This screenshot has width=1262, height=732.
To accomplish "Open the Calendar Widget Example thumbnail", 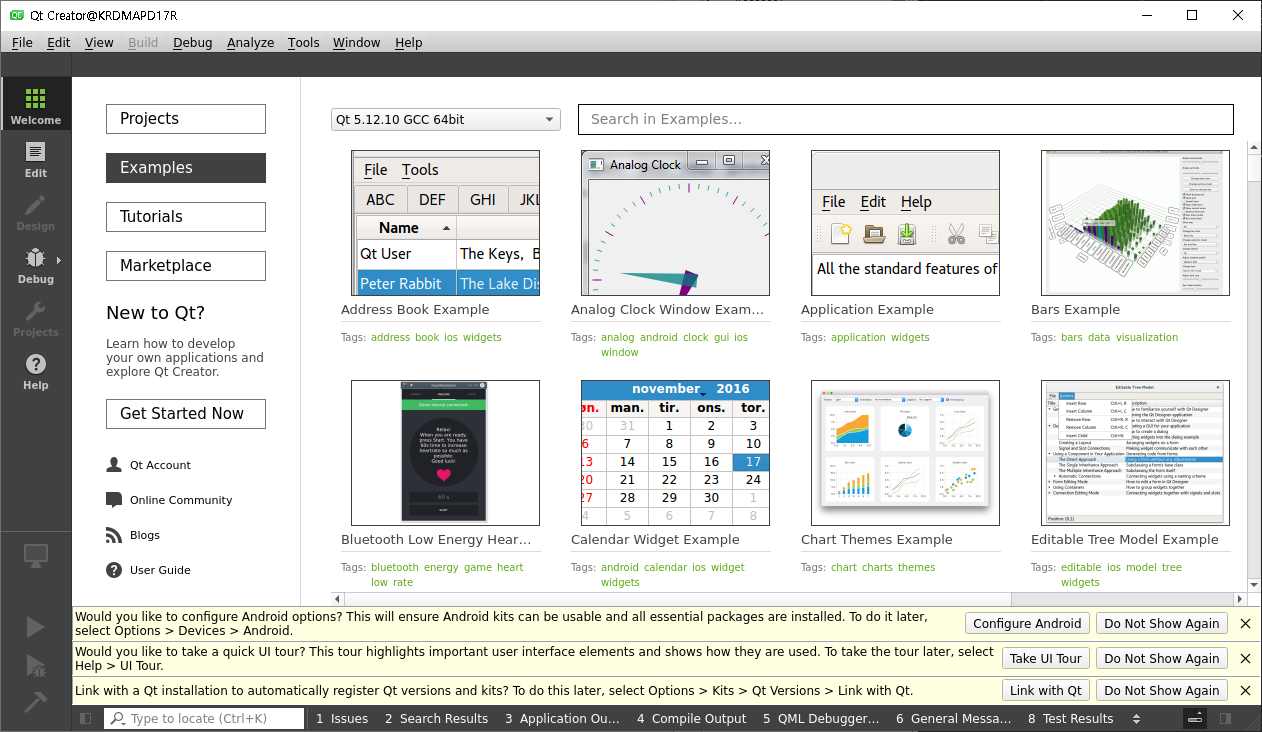I will tap(676, 453).
